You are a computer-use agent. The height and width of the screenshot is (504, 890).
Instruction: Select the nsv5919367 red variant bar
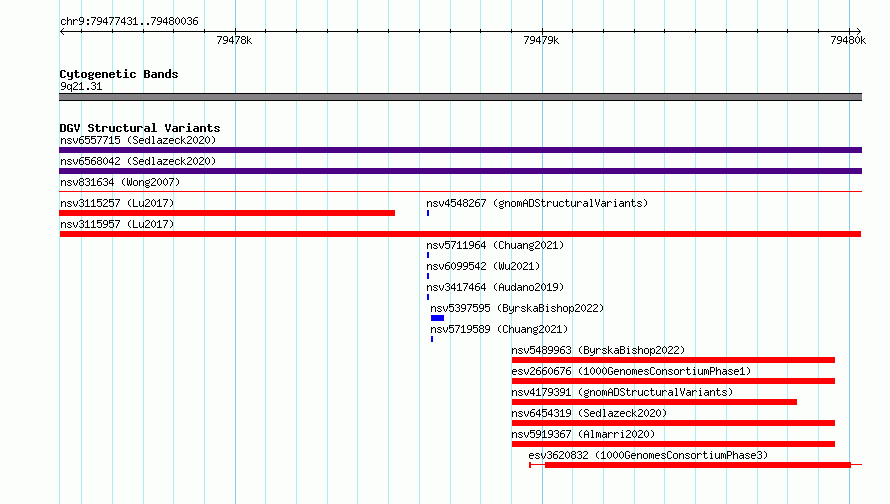(673, 444)
